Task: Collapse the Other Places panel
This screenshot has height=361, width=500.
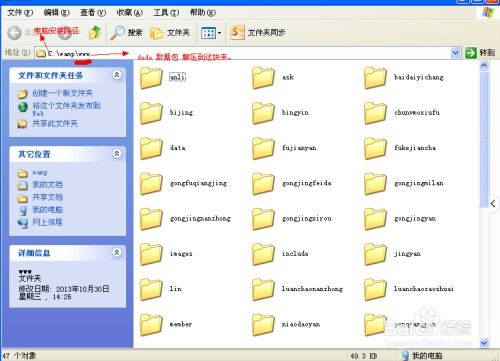Action: coord(117,154)
